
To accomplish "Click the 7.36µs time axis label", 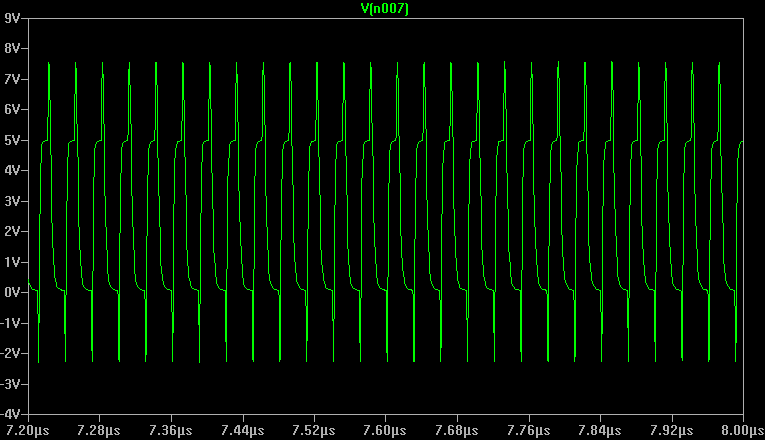I will coord(171,430).
